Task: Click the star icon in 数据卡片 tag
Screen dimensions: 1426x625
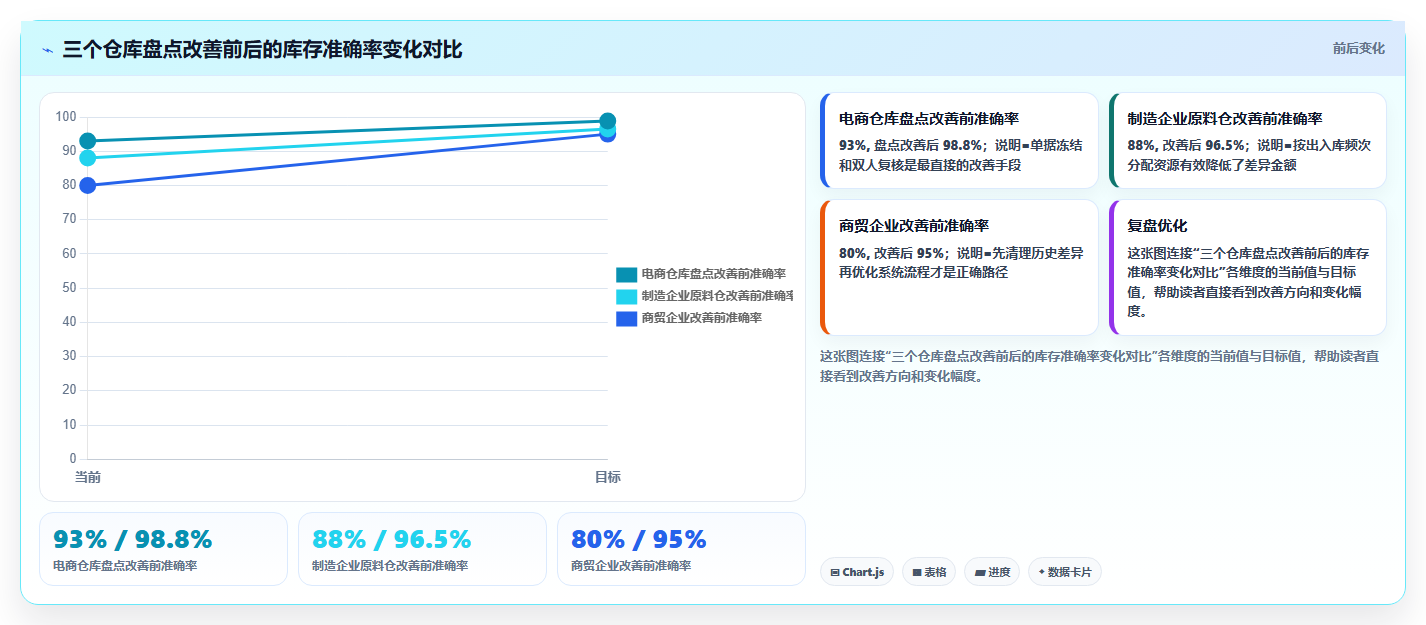Action: (1042, 572)
